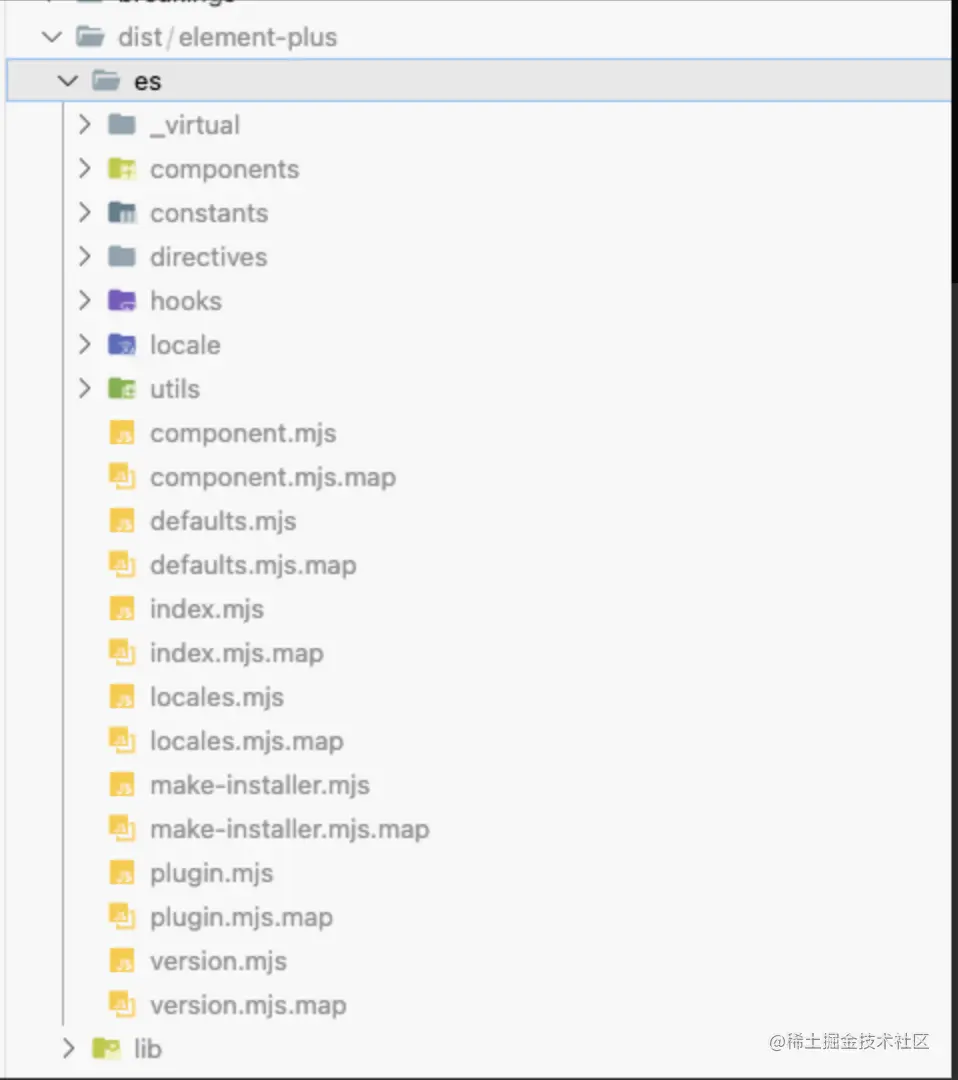Viewport: 958px width, 1080px height.
Task: Click the constants folder icon
Action: click(x=122, y=213)
